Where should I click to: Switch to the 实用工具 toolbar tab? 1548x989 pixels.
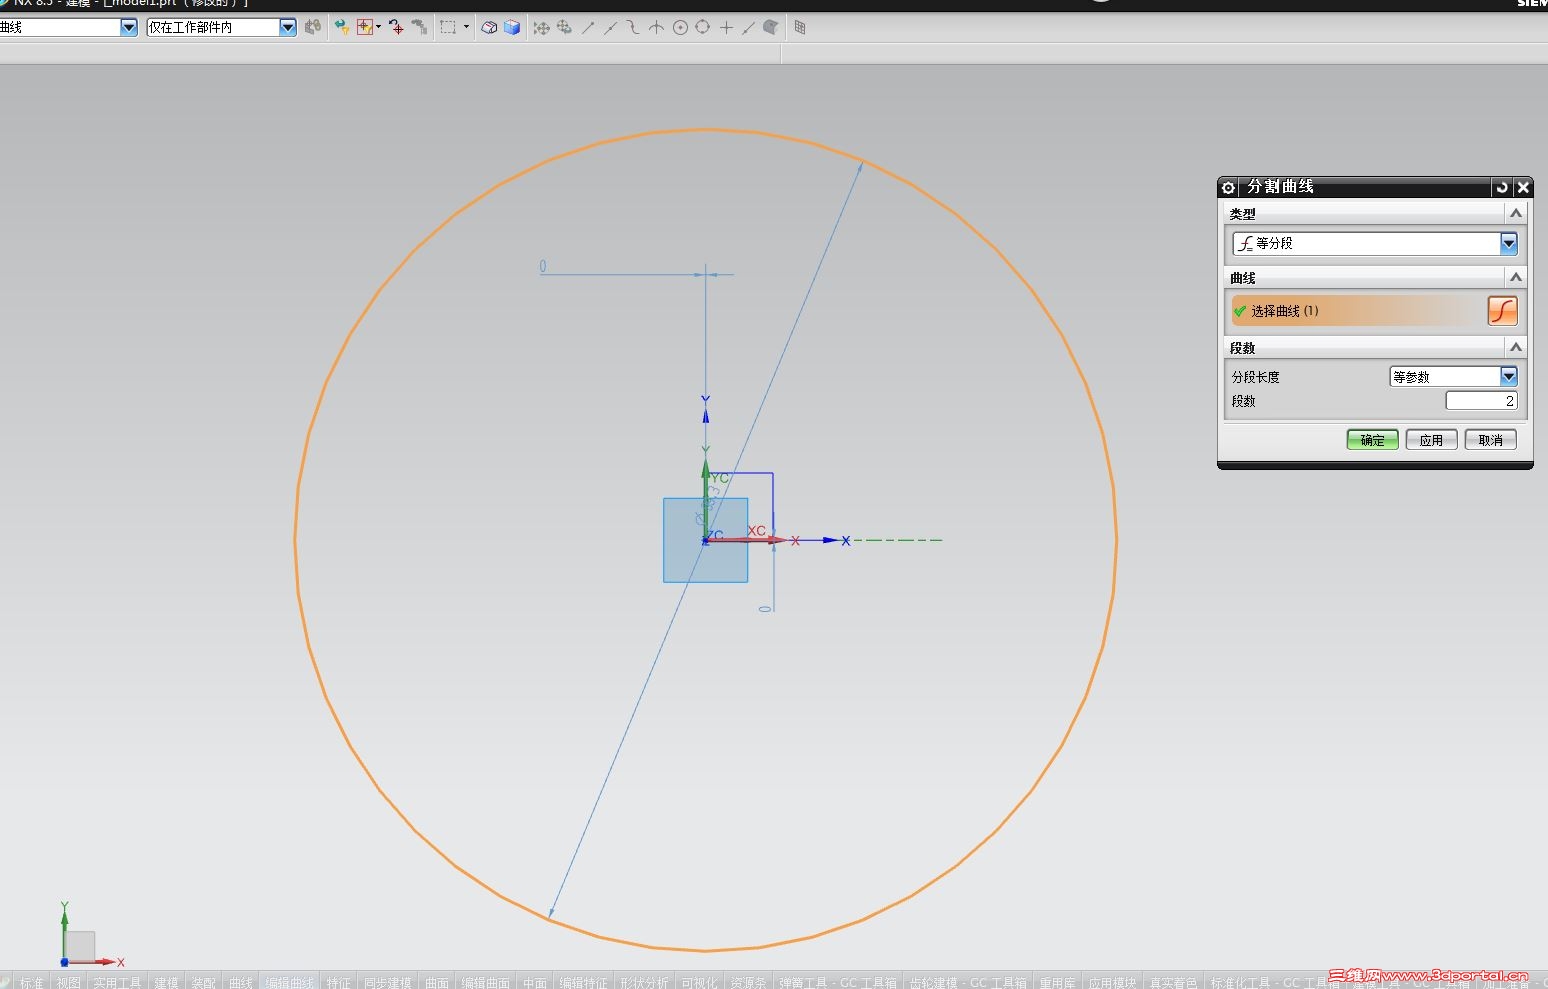118,982
